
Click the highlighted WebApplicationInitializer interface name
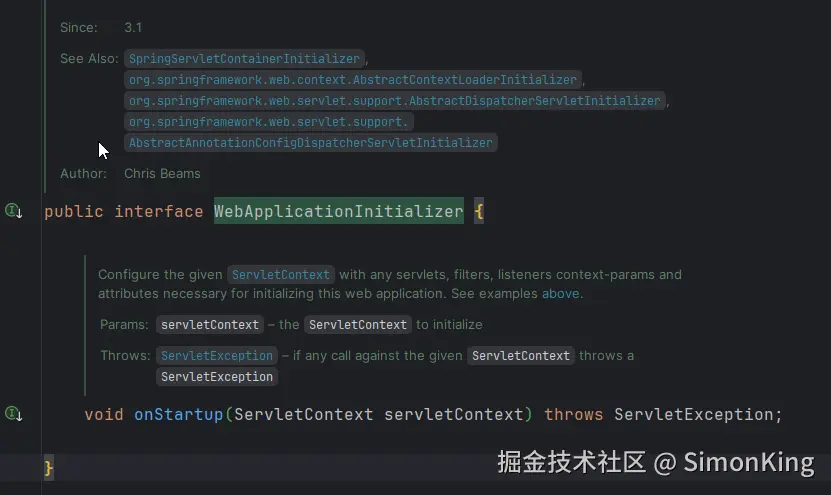point(338,212)
